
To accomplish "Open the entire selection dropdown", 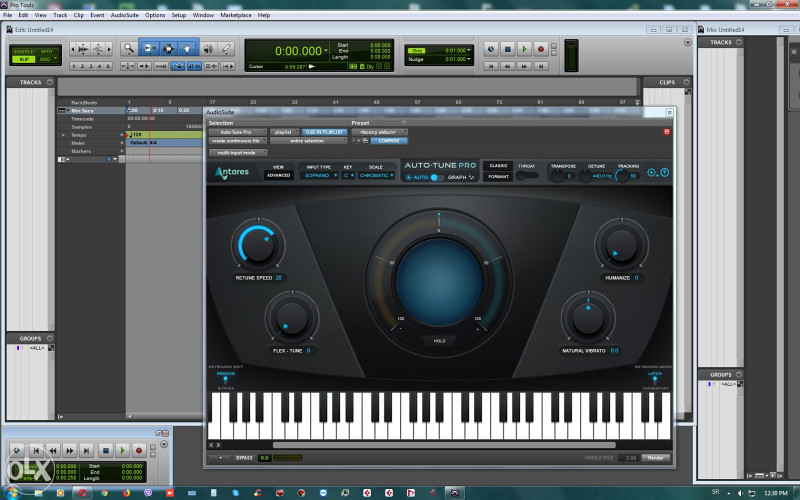I will pyautogui.click(x=309, y=141).
